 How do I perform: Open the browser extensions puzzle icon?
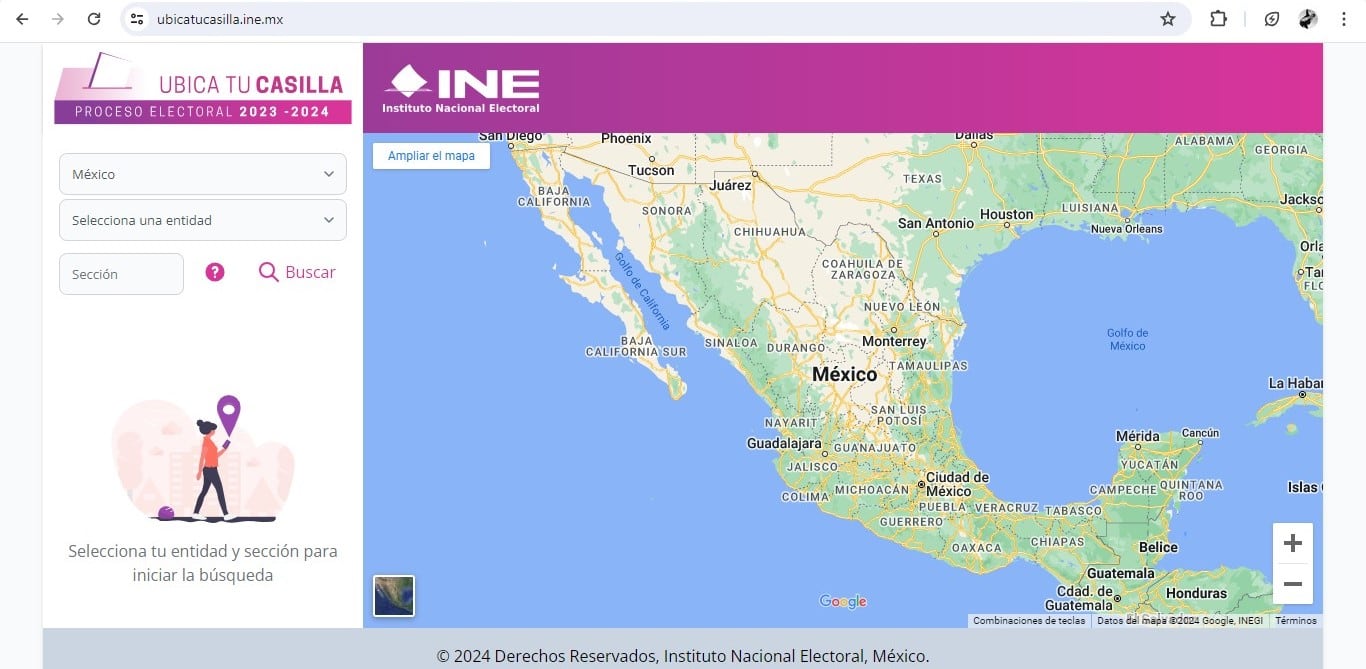tap(1218, 19)
